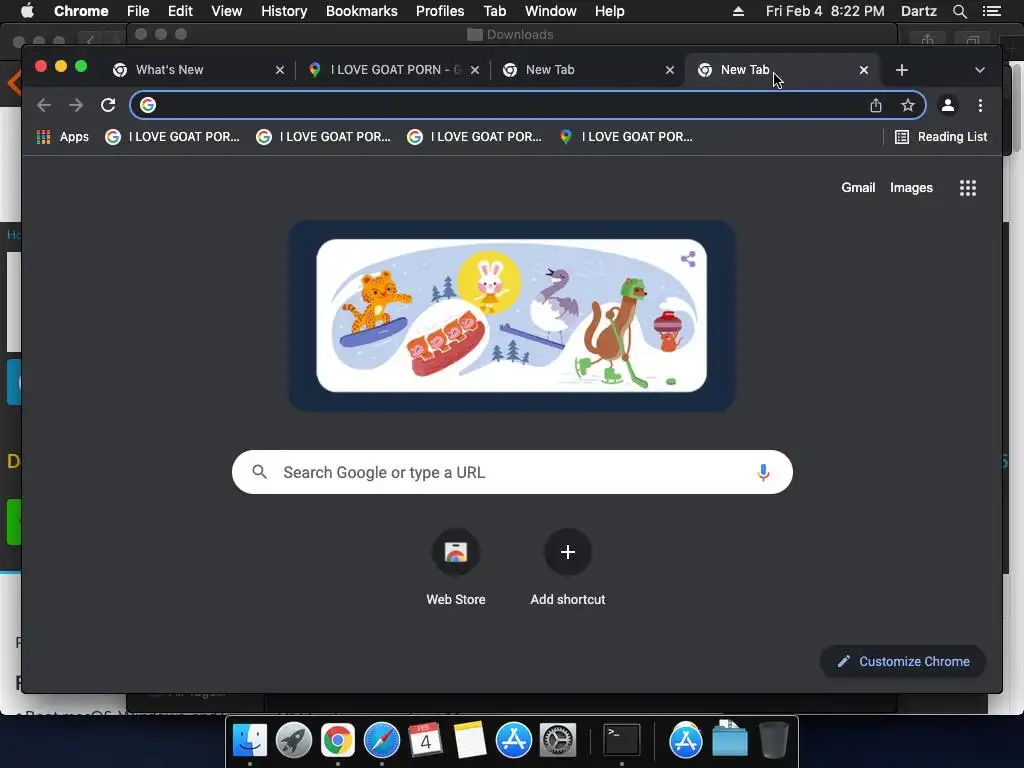Image resolution: width=1024 pixels, height=768 pixels.
Task: Open the Chrome profile avatar button
Action: pos(948,105)
